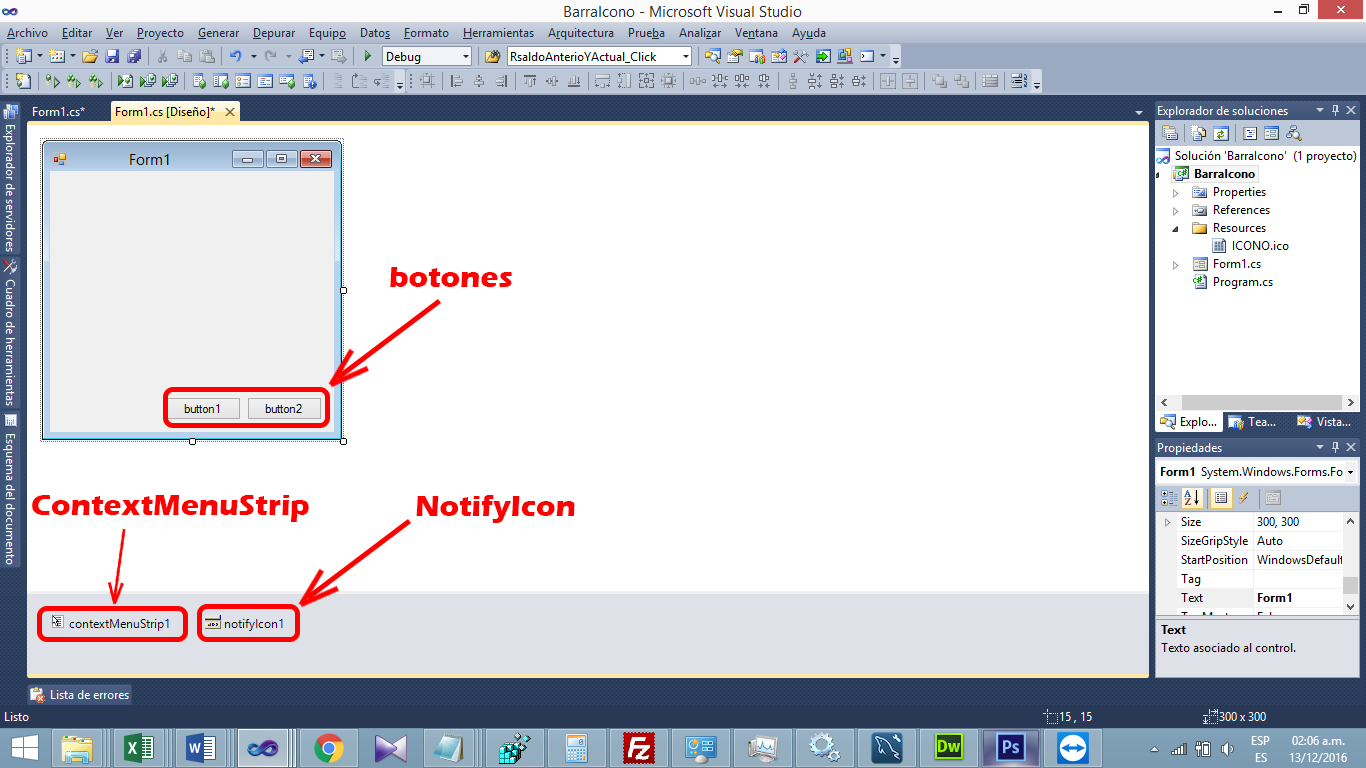This screenshot has width=1366, height=768.
Task: Toggle categorized view in the Properties panel
Action: coord(1168,497)
